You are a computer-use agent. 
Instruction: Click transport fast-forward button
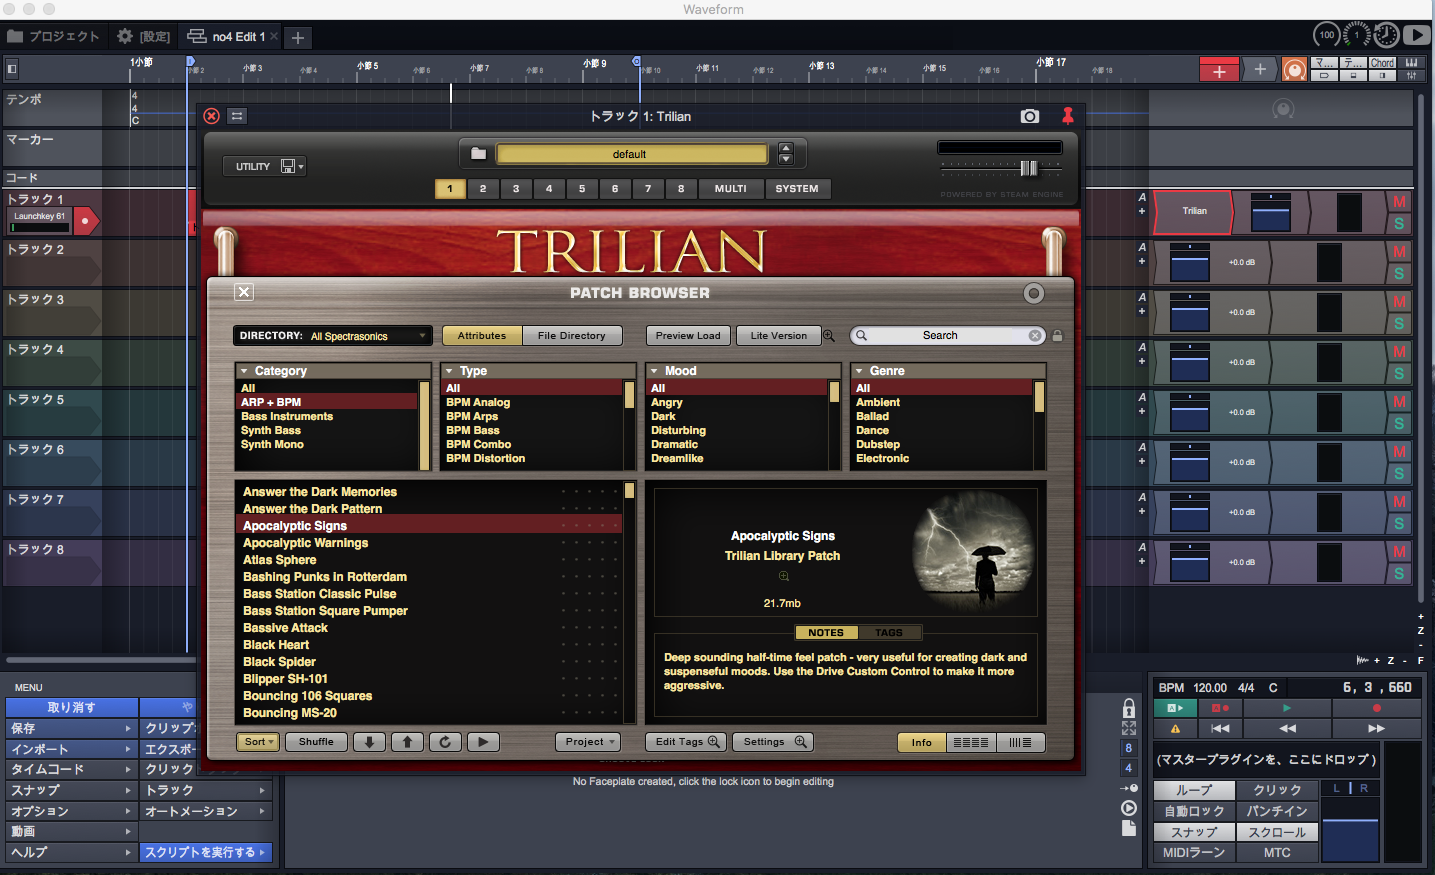click(1376, 728)
